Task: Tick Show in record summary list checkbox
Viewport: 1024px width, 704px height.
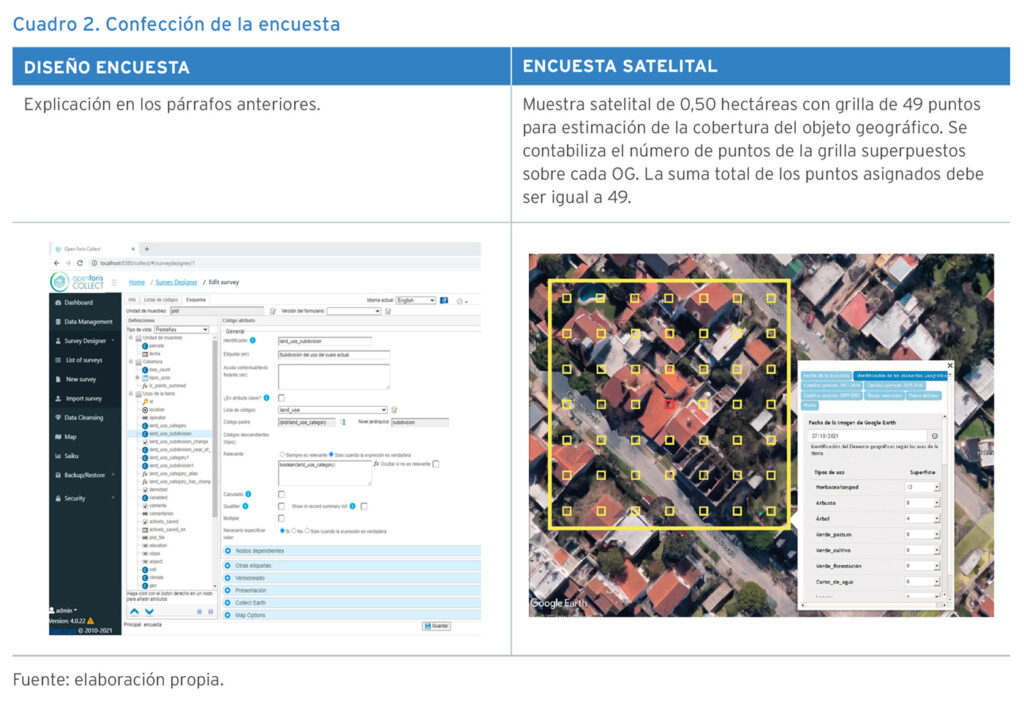Action: point(364,506)
